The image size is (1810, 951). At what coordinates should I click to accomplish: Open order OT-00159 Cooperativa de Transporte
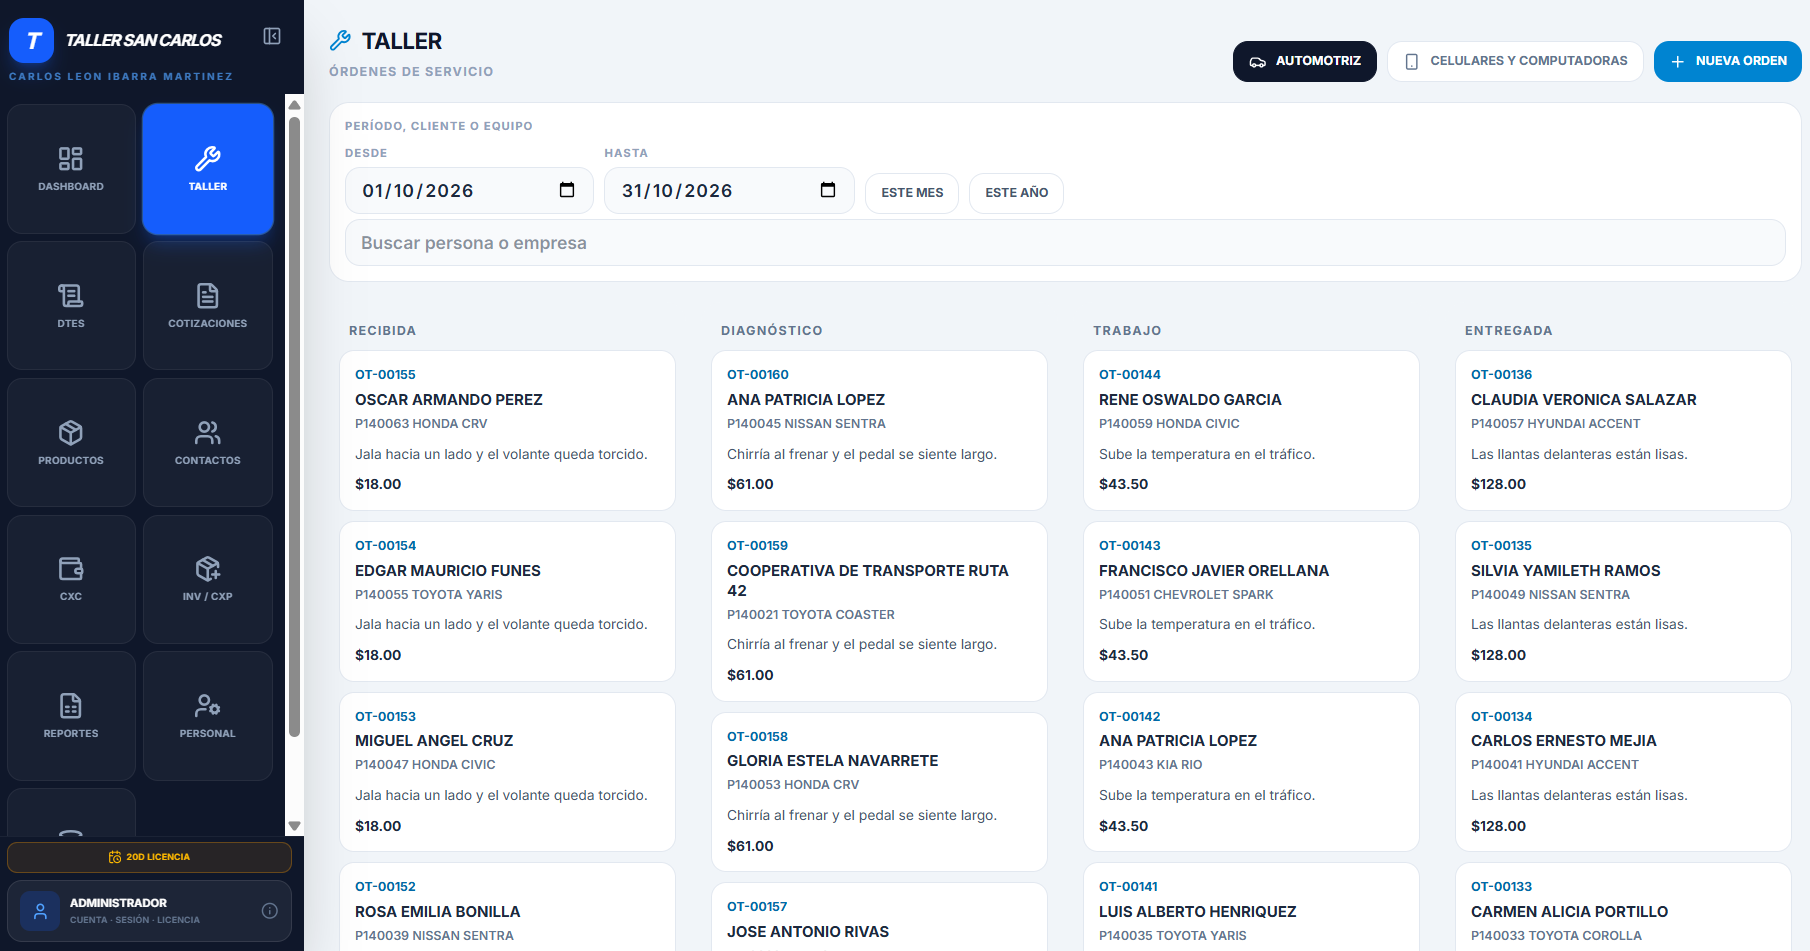coord(879,611)
